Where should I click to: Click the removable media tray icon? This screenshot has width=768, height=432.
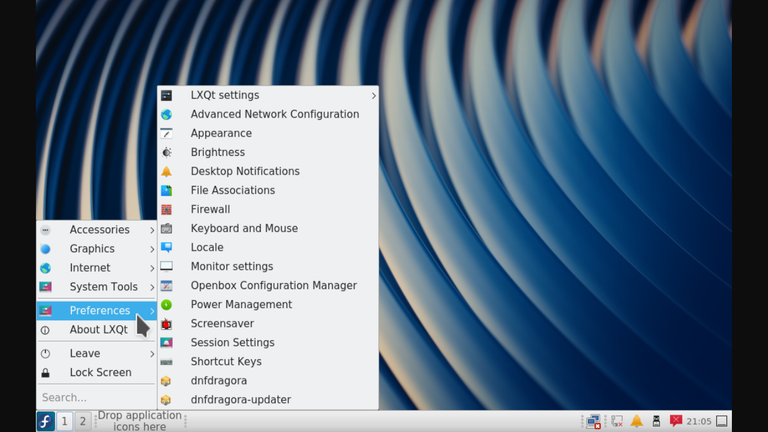[656, 421]
